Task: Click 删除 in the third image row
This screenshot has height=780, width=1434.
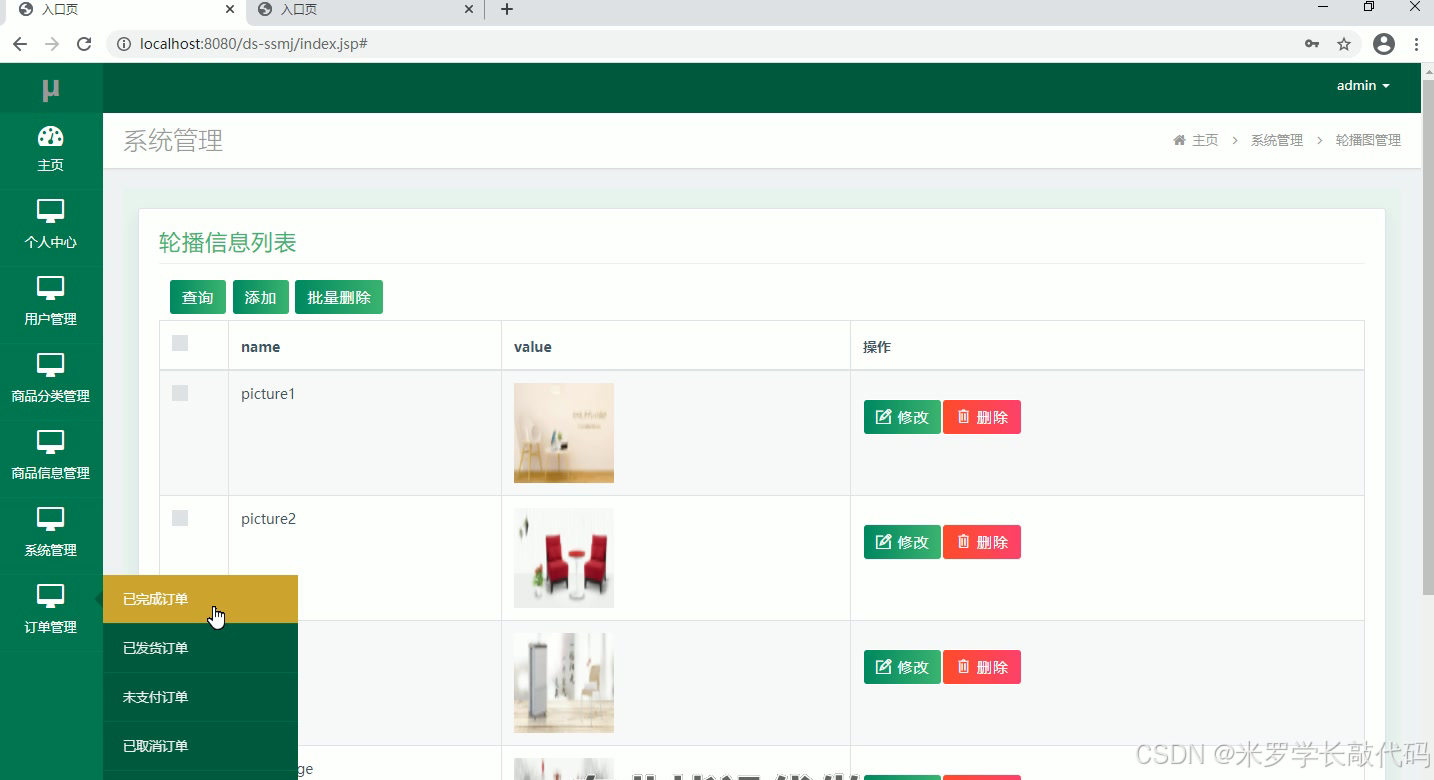Action: 982,667
